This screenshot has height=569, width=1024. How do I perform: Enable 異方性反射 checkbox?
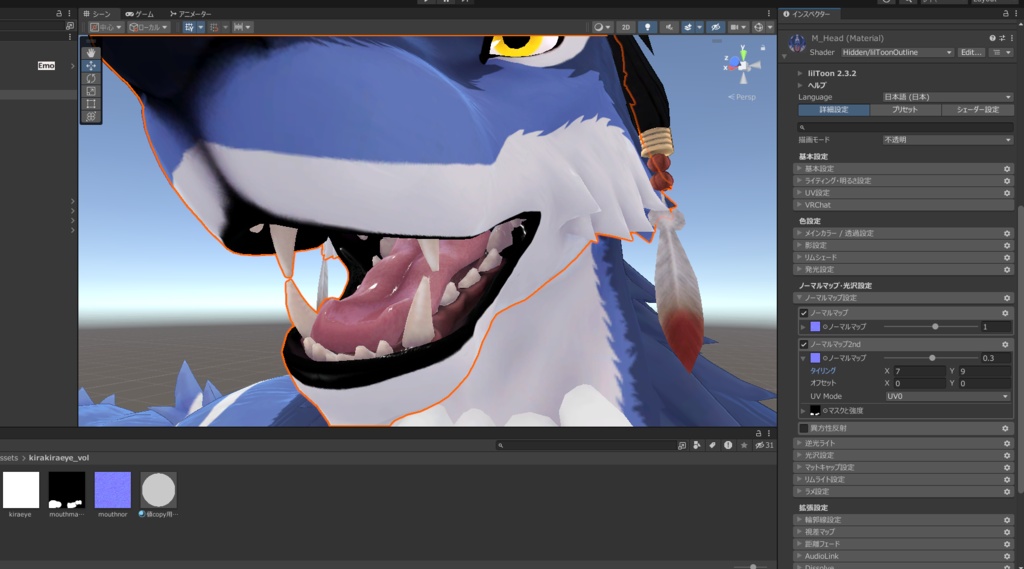point(804,429)
